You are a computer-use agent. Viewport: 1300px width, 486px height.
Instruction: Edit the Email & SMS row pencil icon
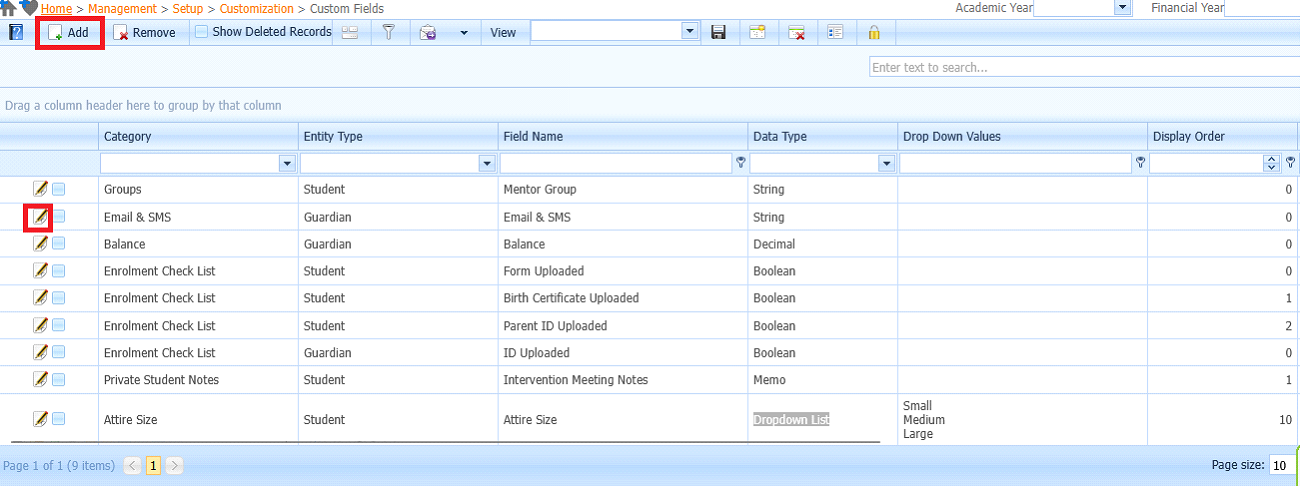pyautogui.click(x=40, y=216)
